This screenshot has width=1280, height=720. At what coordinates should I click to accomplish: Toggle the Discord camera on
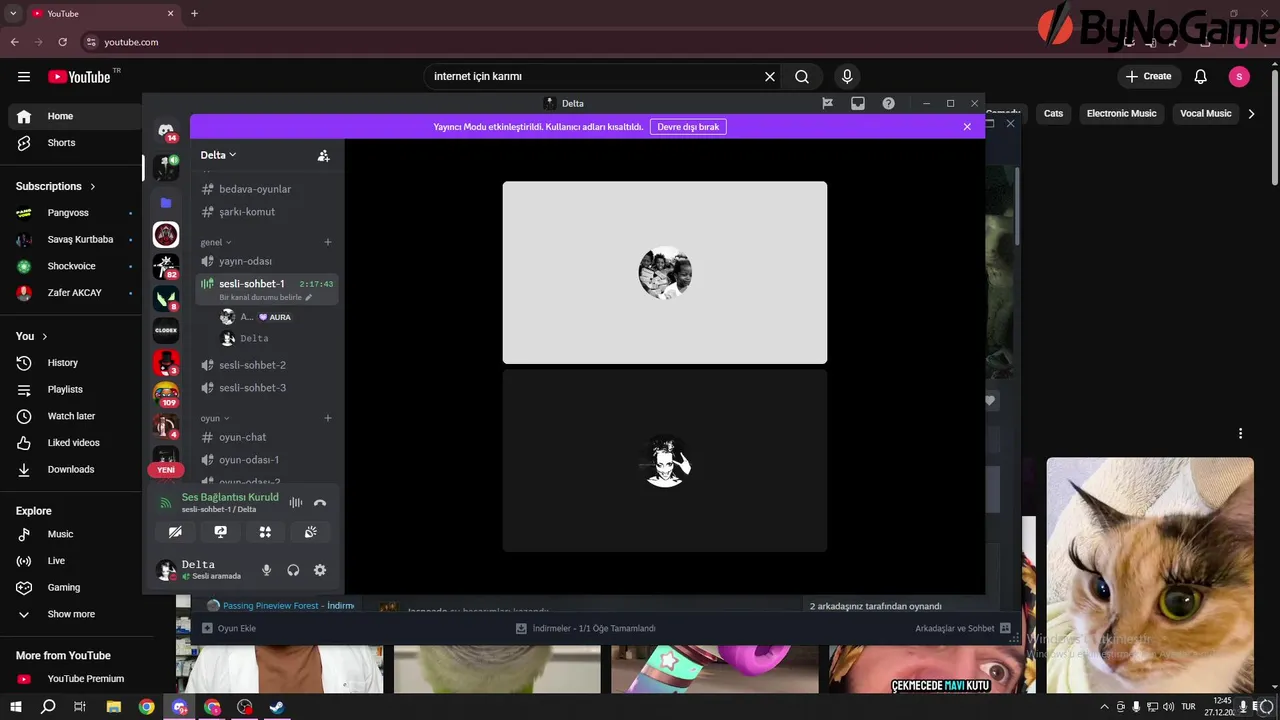[175, 532]
